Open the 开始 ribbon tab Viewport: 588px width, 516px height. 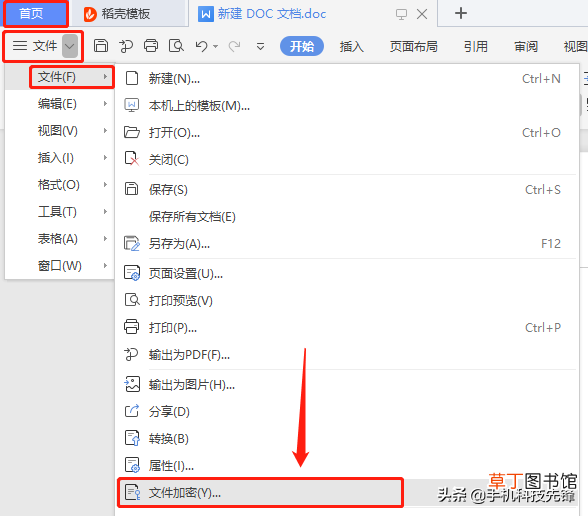[302, 46]
